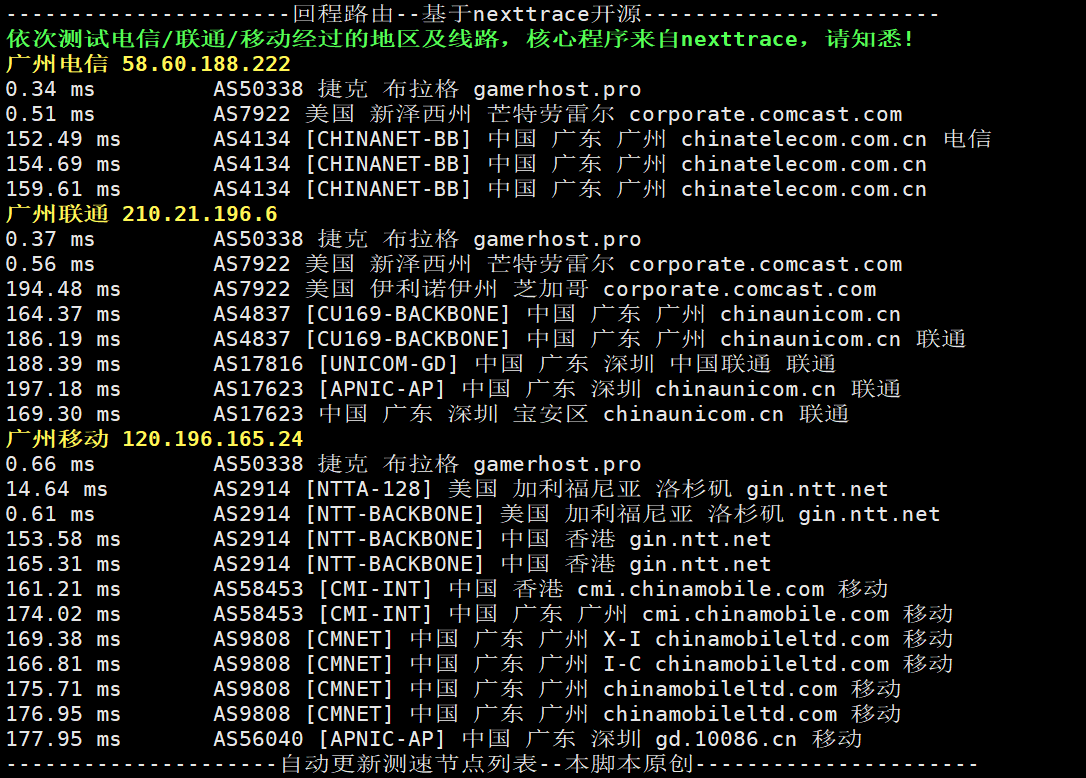
Task: Click the 广州联通 210.21.196.6 heading
Action: point(141,215)
